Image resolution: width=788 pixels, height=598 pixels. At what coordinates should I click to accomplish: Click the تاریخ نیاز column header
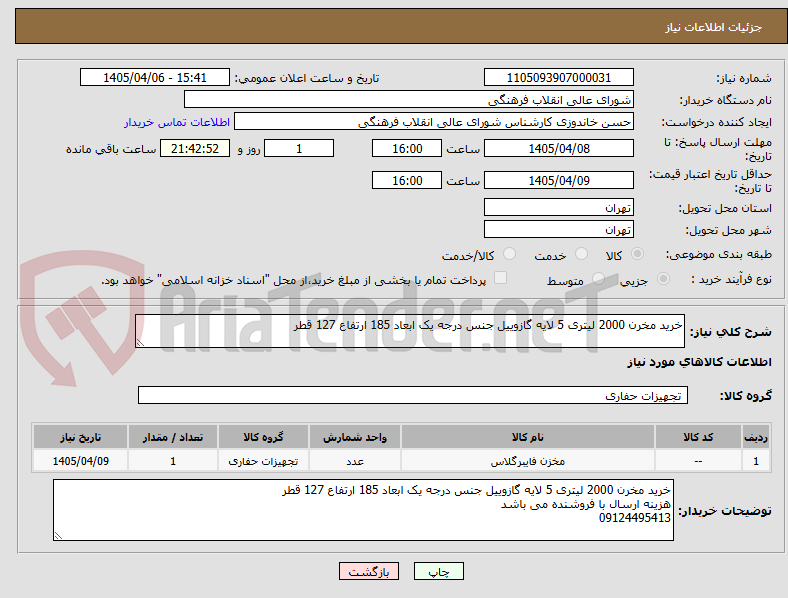(x=80, y=437)
